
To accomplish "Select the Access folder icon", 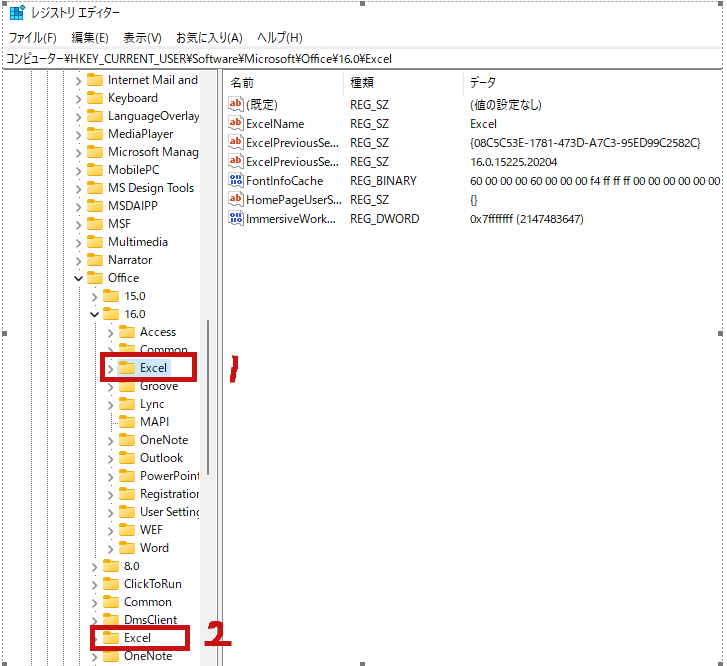I will pyautogui.click(x=127, y=332).
